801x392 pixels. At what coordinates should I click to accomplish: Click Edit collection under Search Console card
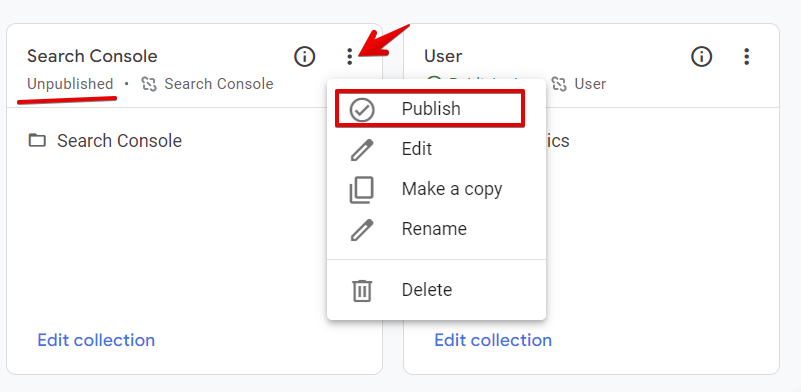click(96, 340)
